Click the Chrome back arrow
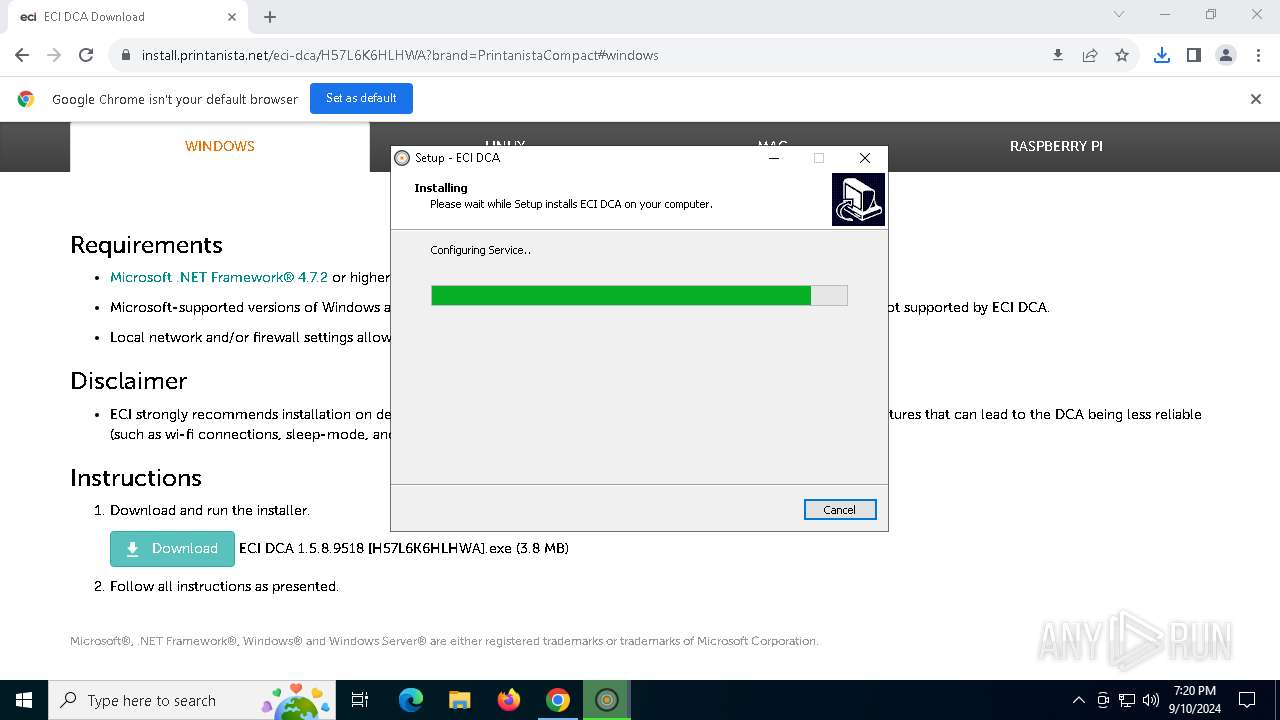Image resolution: width=1280 pixels, height=720 pixels. point(22,55)
